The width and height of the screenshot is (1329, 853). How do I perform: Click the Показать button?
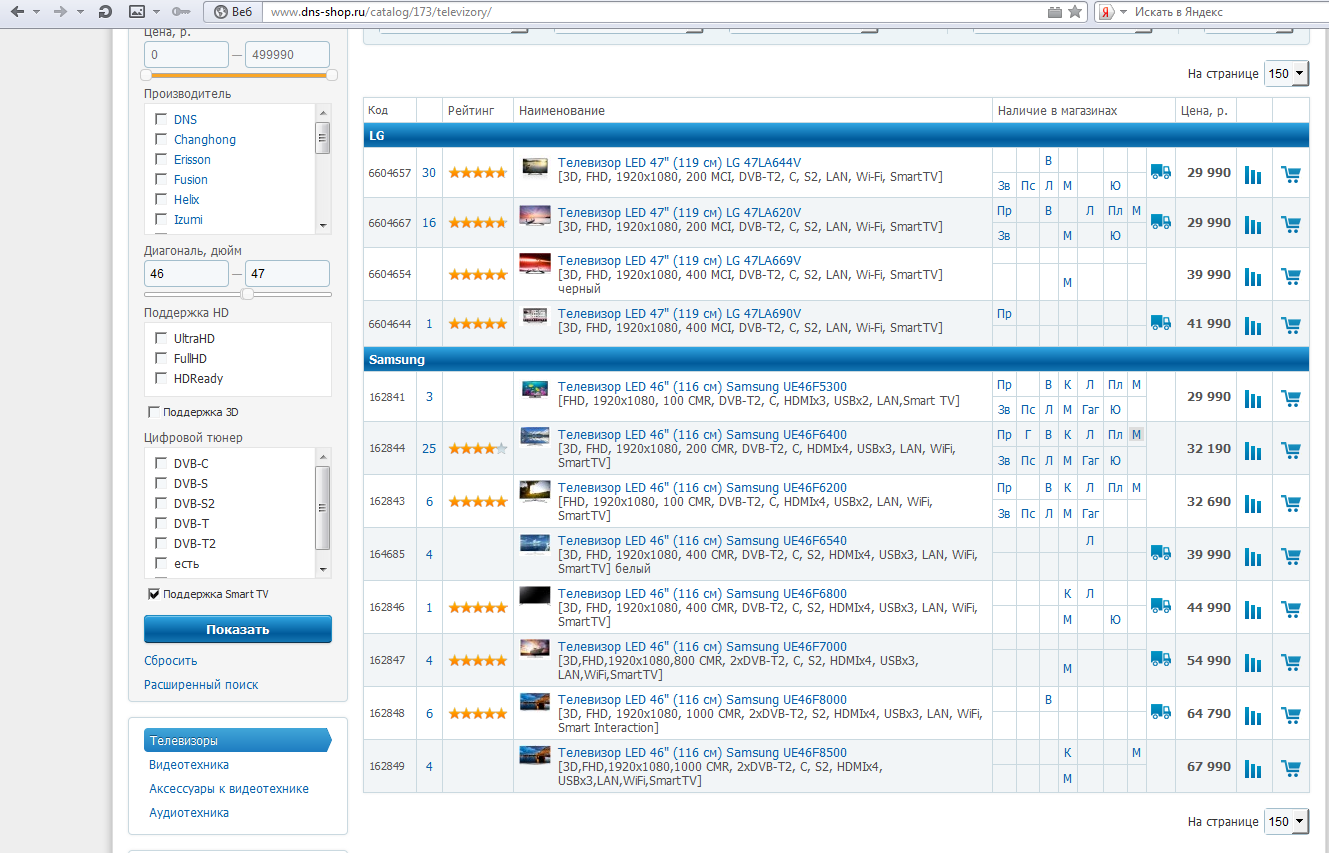pyautogui.click(x=238, y=629)
